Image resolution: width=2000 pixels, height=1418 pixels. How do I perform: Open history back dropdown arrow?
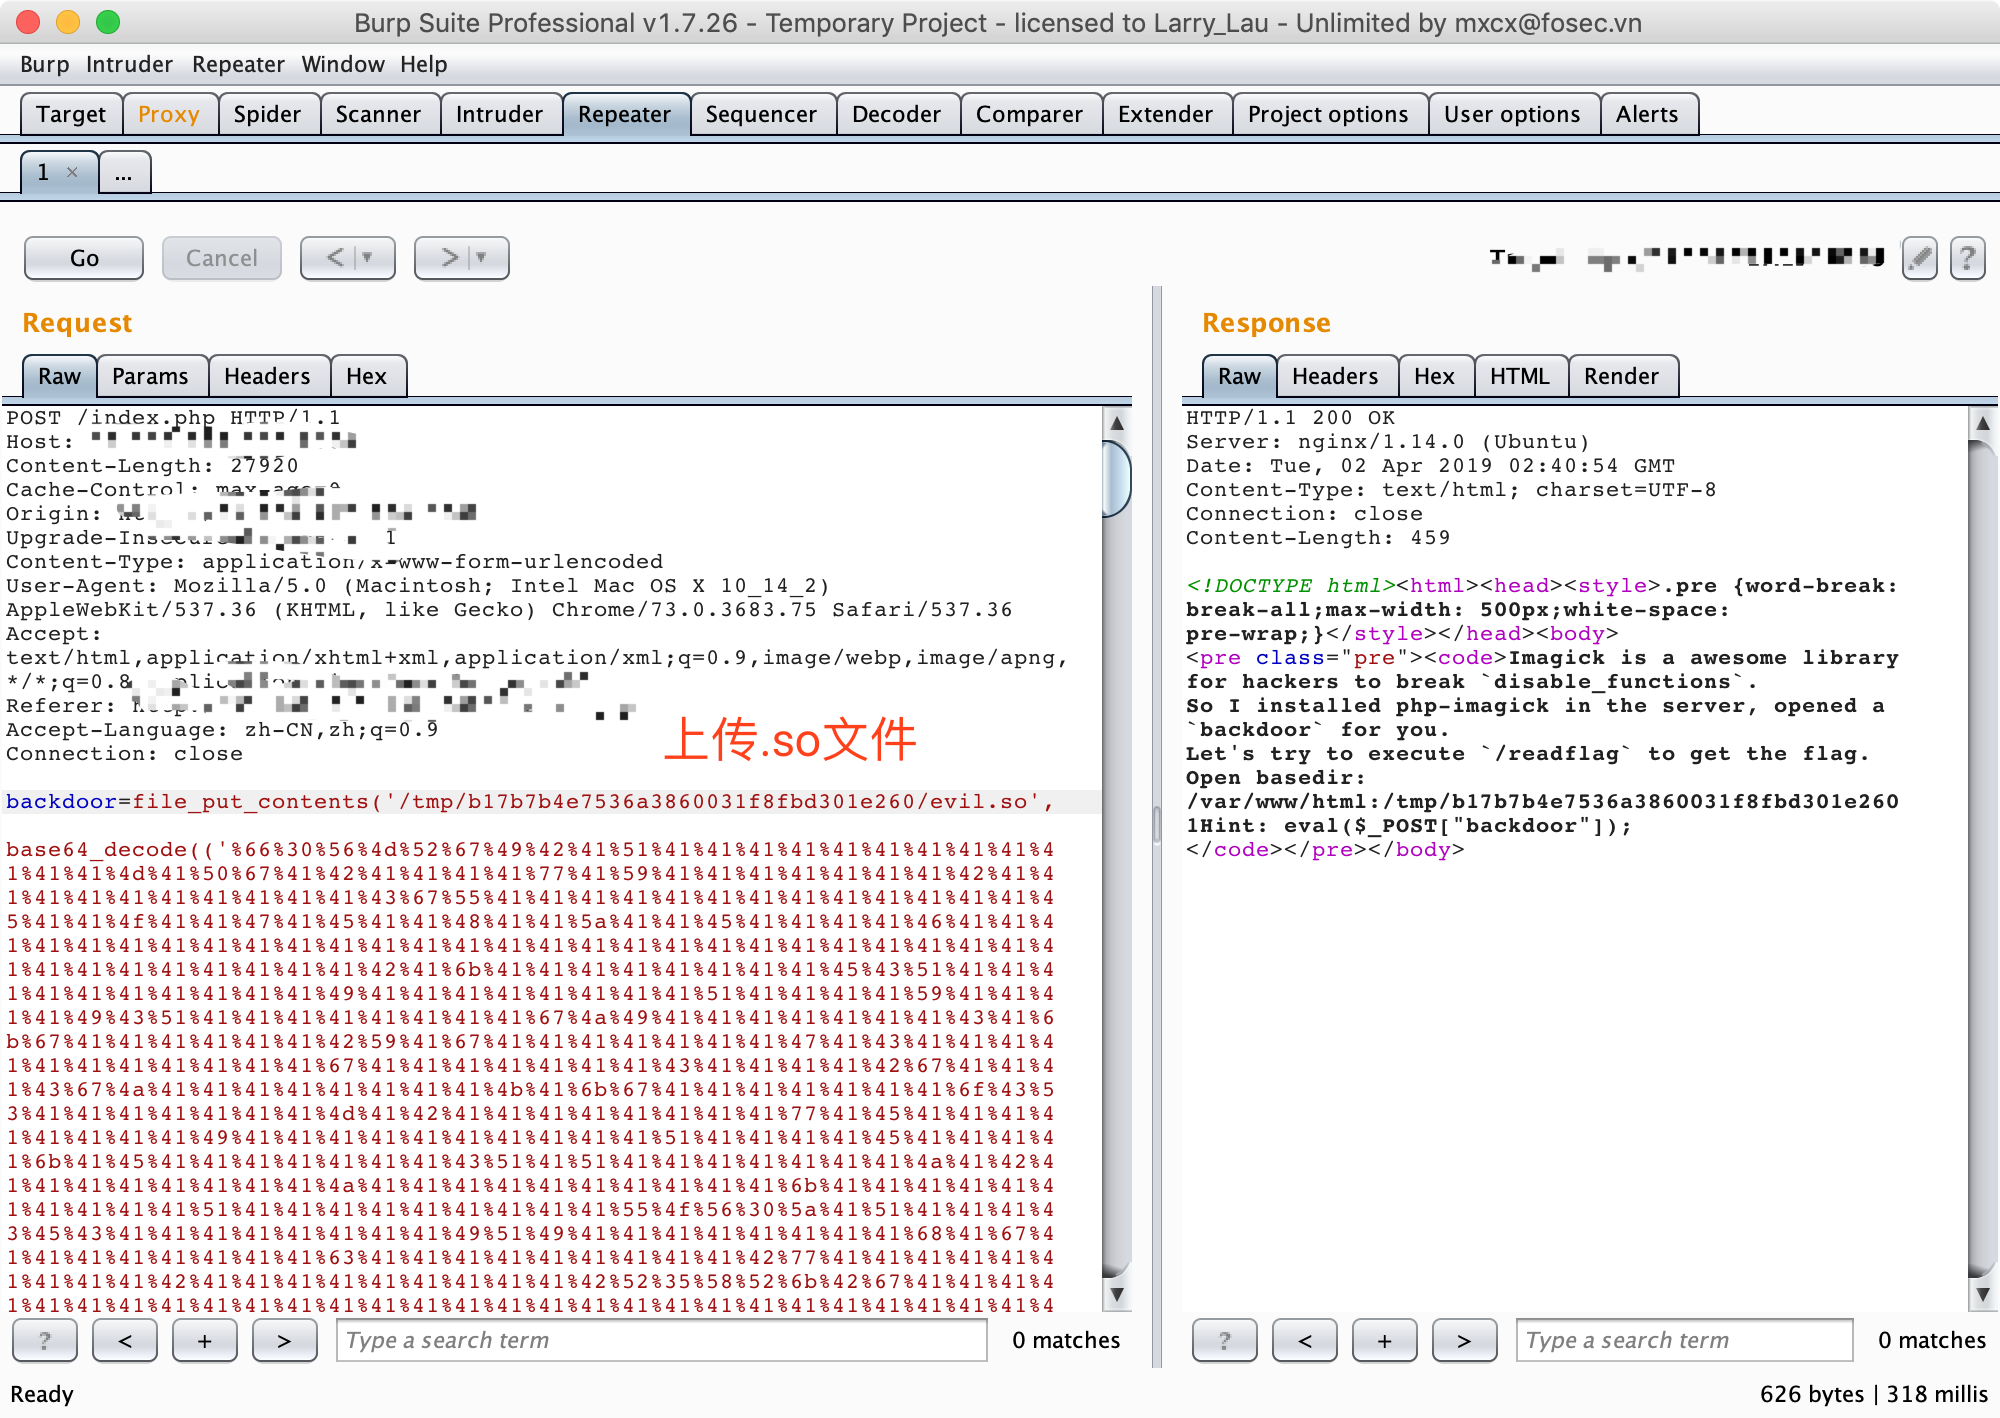point(368,258)
